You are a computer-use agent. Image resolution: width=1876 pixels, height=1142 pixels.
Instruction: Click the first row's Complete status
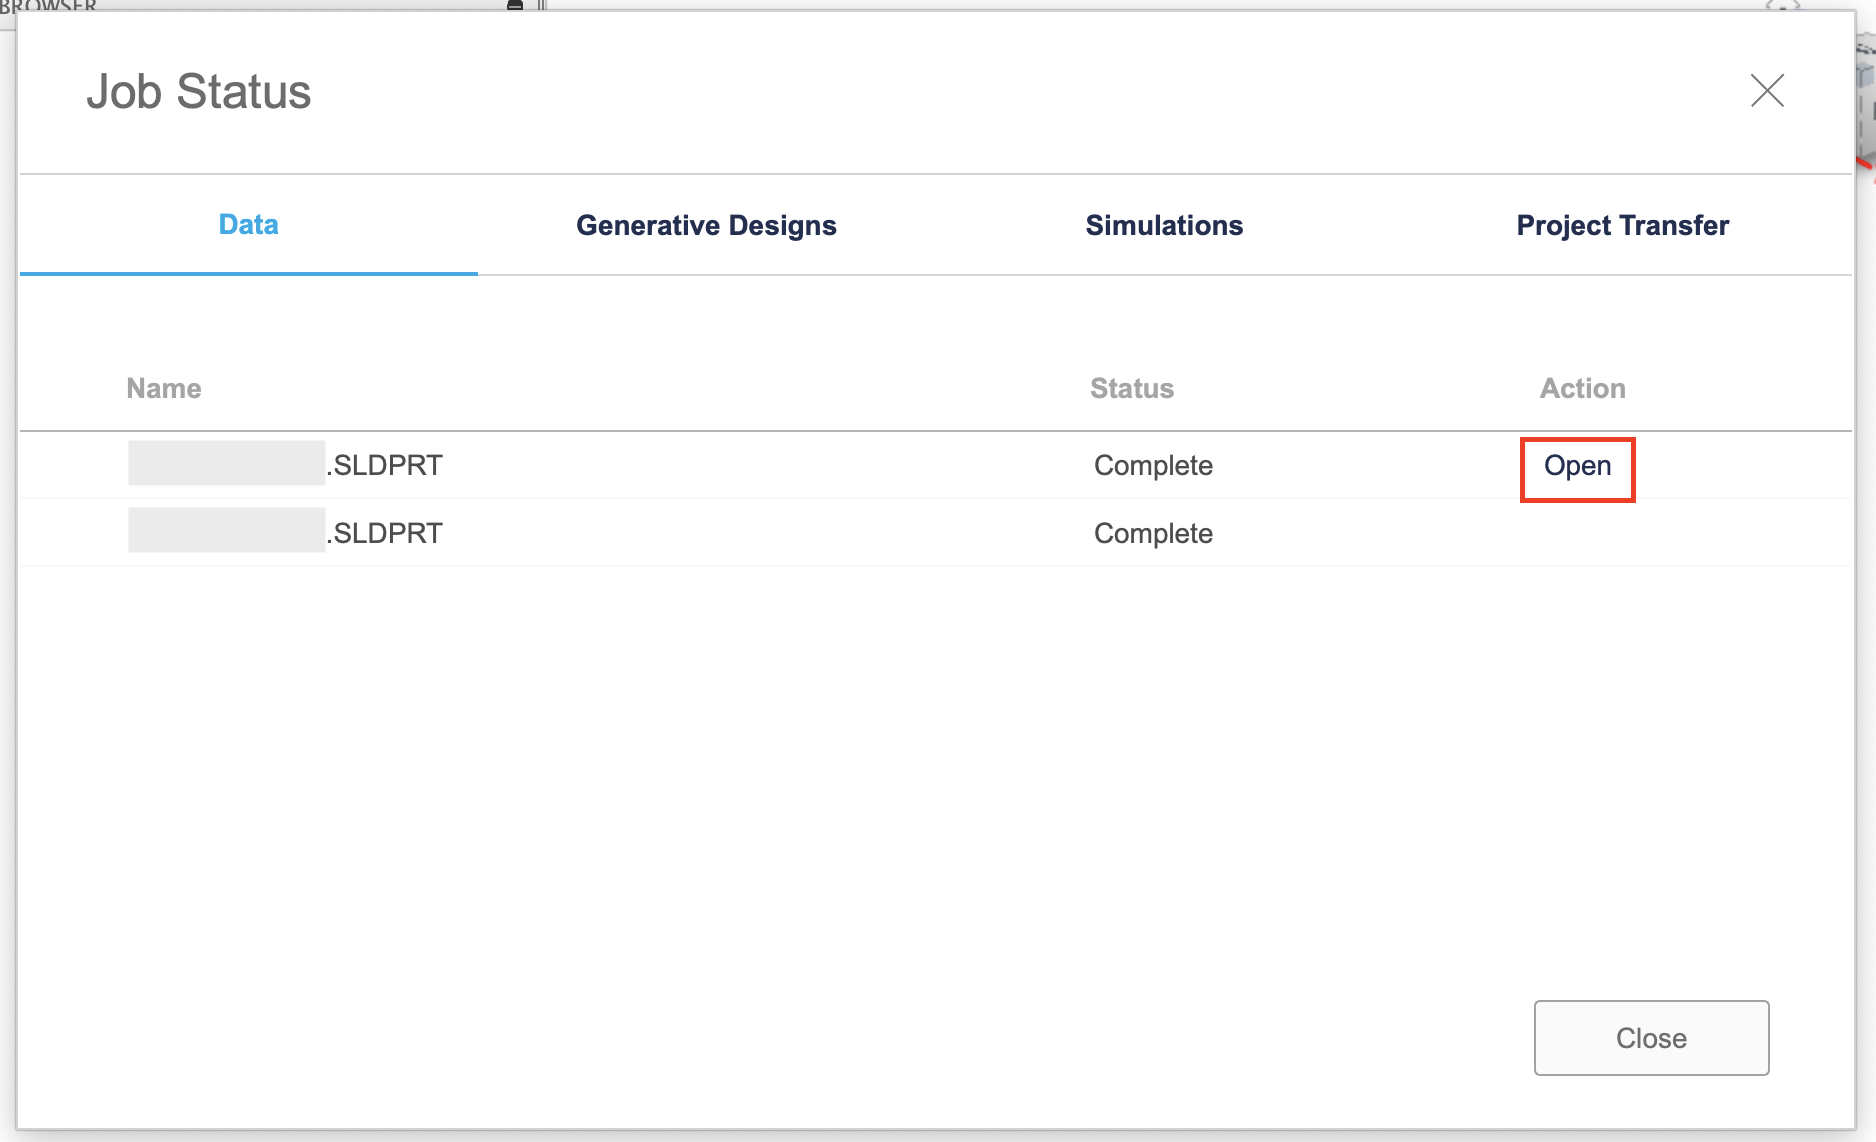point(1153,466)
